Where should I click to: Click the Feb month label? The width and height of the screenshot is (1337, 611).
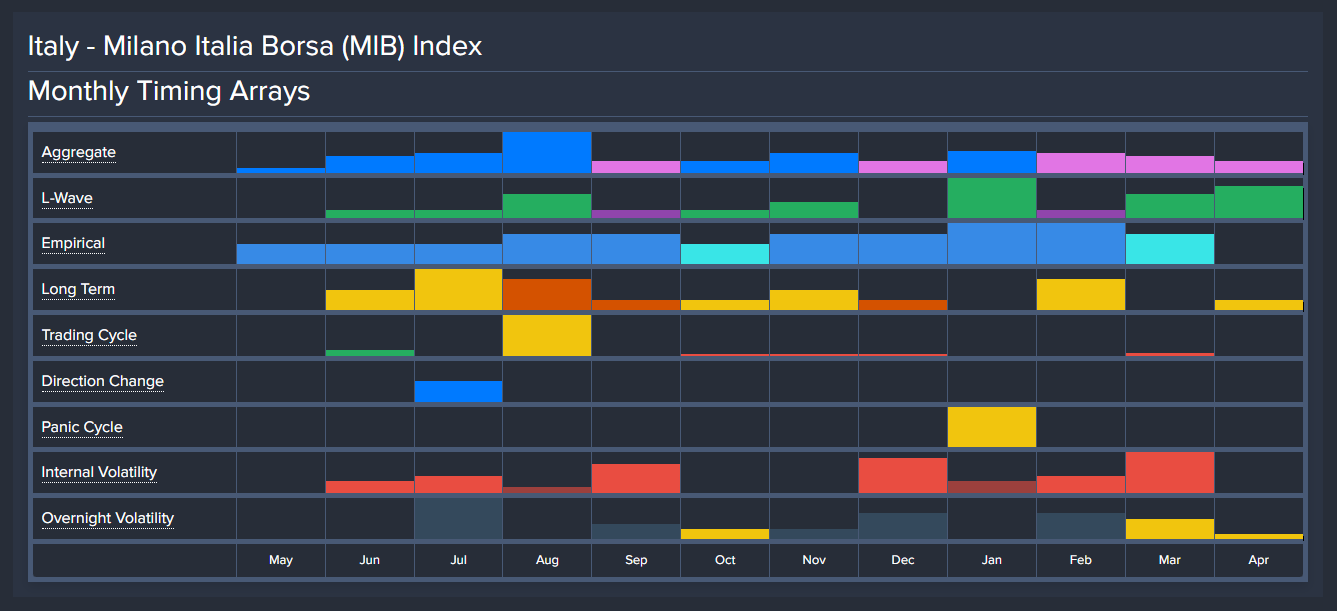(x=1081, y=560)
